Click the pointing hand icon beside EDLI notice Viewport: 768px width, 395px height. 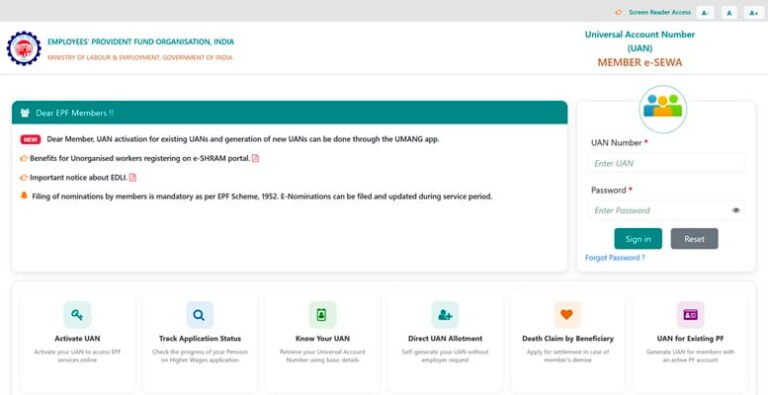point(24,177)
